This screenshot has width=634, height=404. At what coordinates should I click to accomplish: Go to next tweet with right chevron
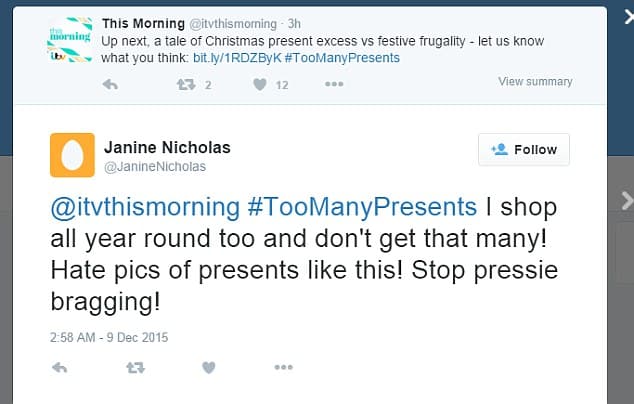[627, 201]
